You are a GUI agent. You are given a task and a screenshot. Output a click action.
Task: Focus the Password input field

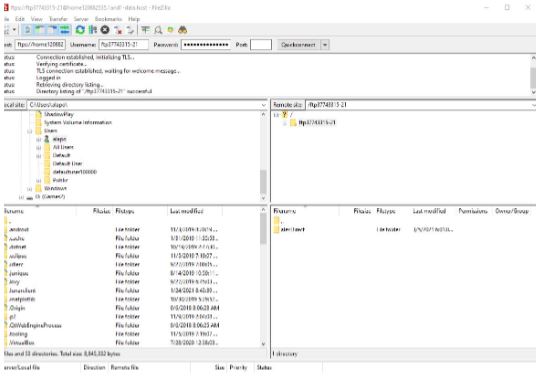point(206,45)
